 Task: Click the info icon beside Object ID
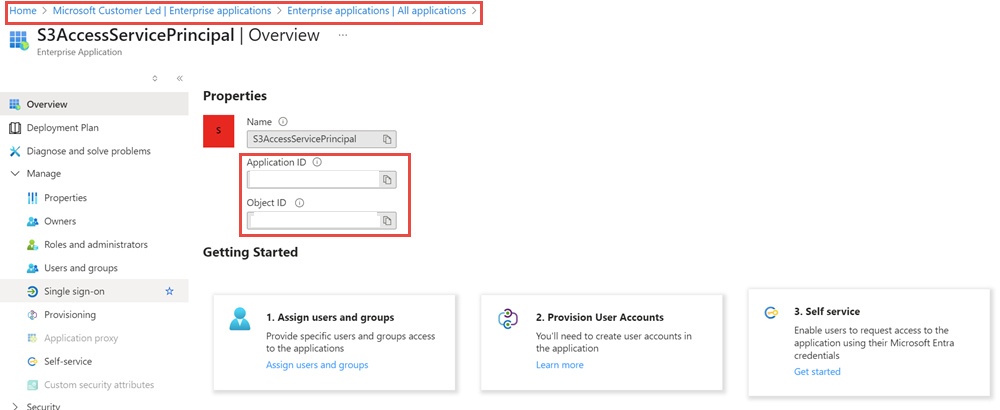(299, 203)
